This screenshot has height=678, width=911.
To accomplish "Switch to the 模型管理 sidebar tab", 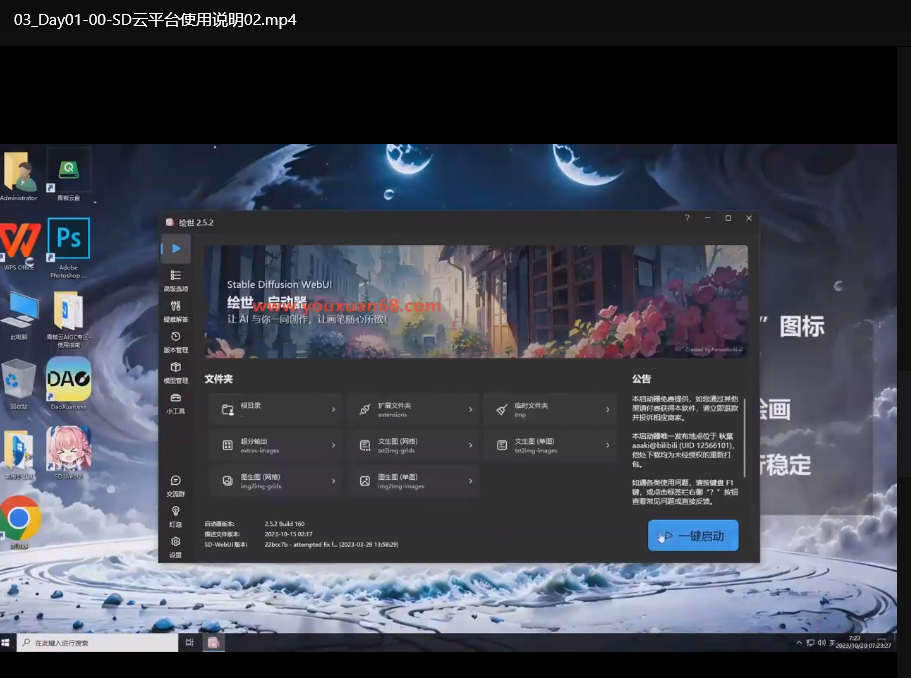I will tap(175, 372).
